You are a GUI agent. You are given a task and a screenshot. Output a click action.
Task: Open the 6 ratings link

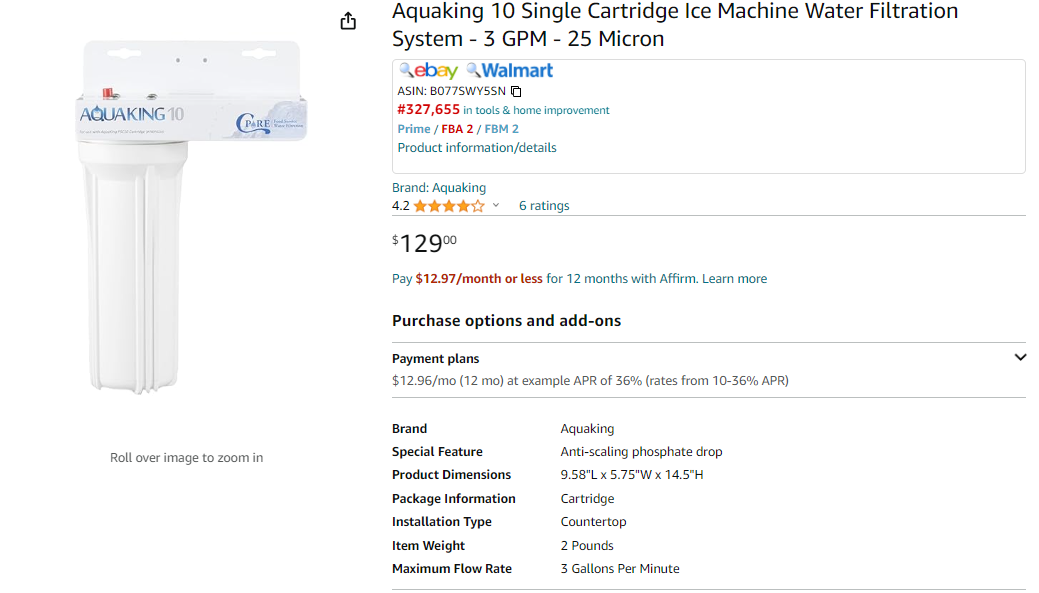click(x=543, y=206)
